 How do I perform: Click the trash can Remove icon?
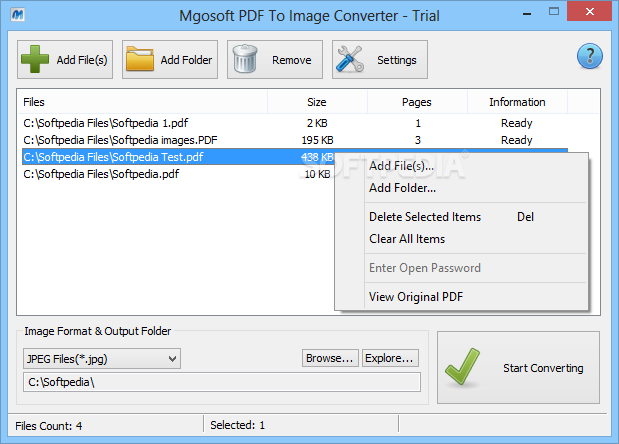coord(245,59)
